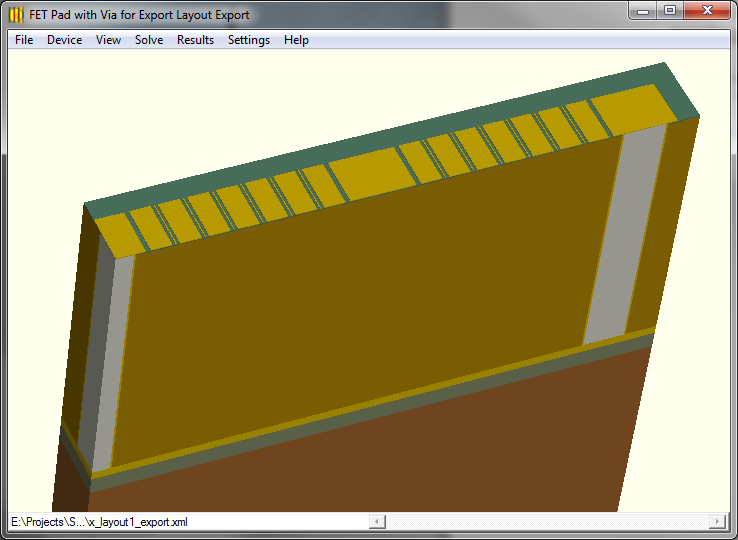Click the right arrow of horizontal scrollbar
Viewport: 738px width, 540px height.
pyautogui.click(x=717, y=522)
